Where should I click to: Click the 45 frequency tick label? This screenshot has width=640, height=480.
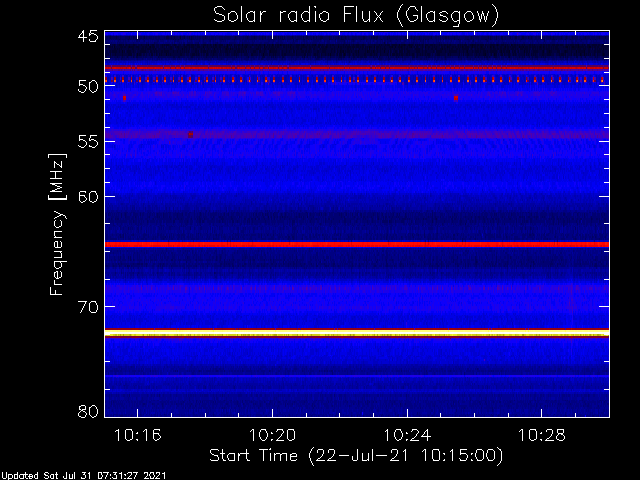88,37
